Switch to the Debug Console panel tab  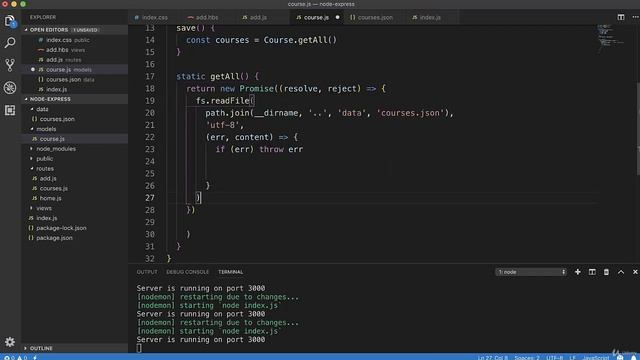click(x=187, y=272)
